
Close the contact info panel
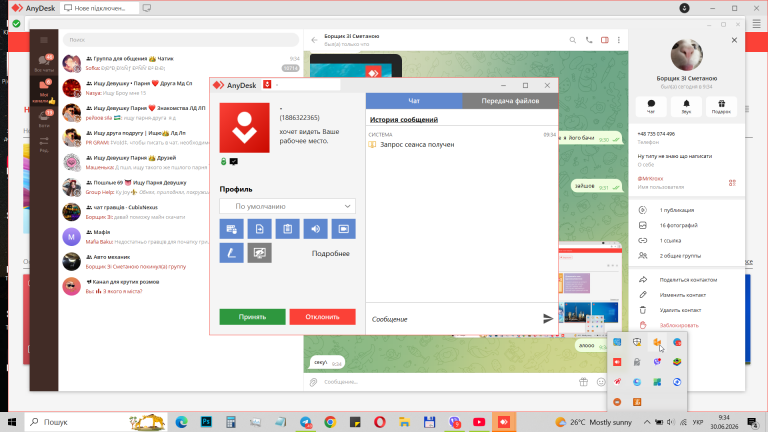[x=734, y=40]
